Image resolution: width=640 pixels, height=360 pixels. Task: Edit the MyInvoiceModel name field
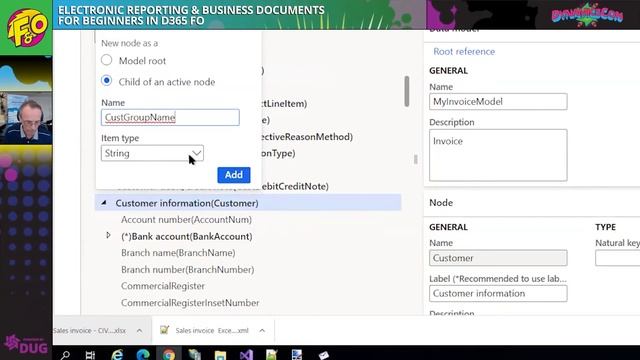[x=498, y=102]
